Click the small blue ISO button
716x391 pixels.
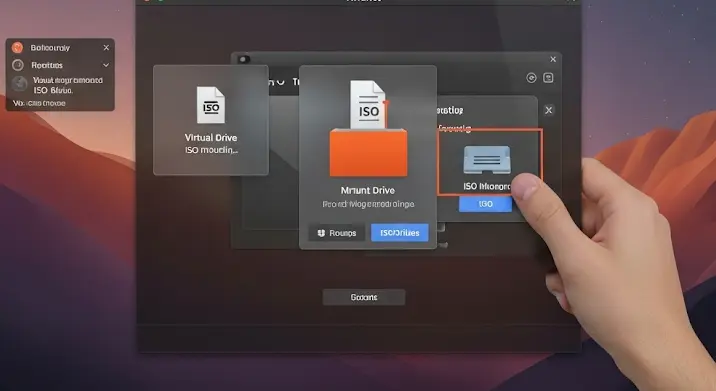(485, 204)
